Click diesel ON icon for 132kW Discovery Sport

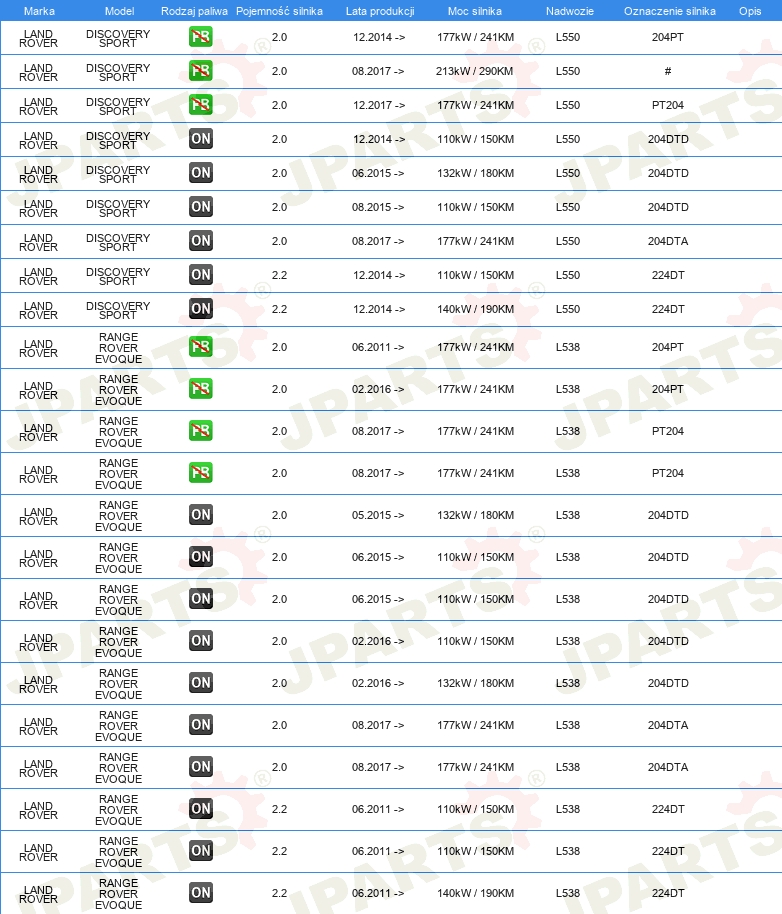point(200,173)
